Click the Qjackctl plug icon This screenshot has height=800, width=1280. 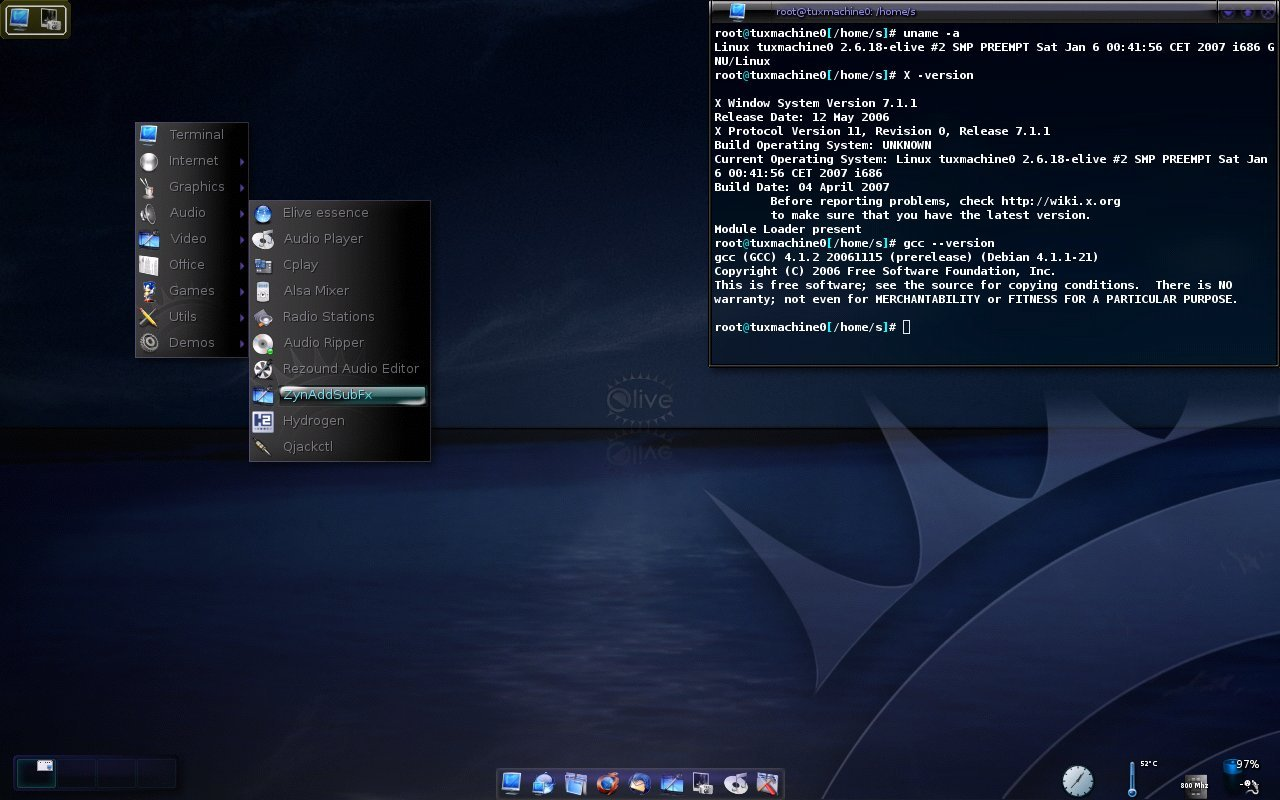pos(263,447)
